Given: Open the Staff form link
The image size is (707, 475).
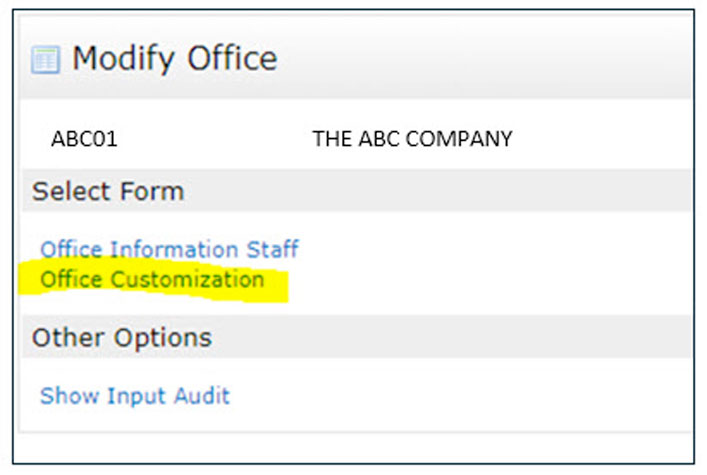Looking at the screenshot, I should point(271,249).
